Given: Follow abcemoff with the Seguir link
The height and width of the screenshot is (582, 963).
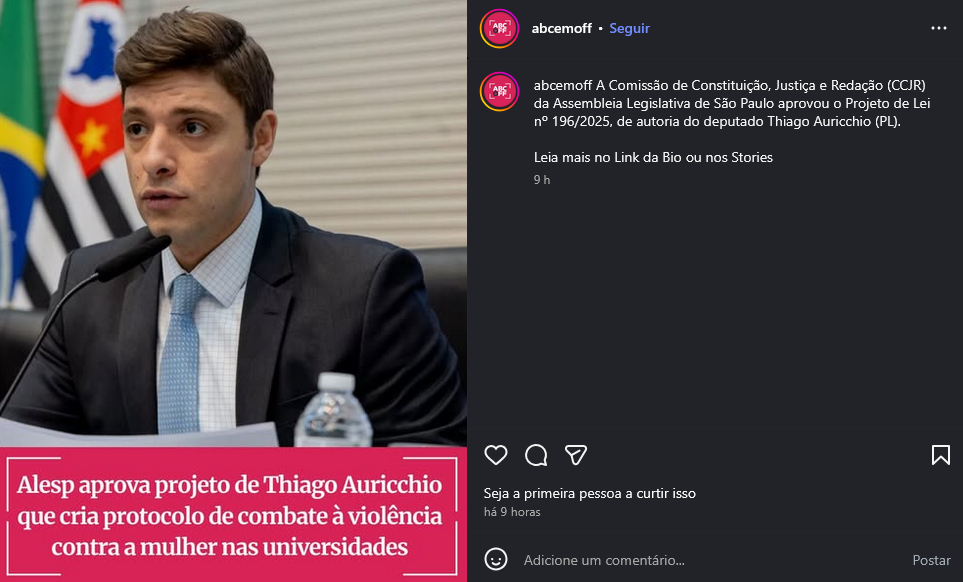Looking at the screenshot, I should coord(630,28).
